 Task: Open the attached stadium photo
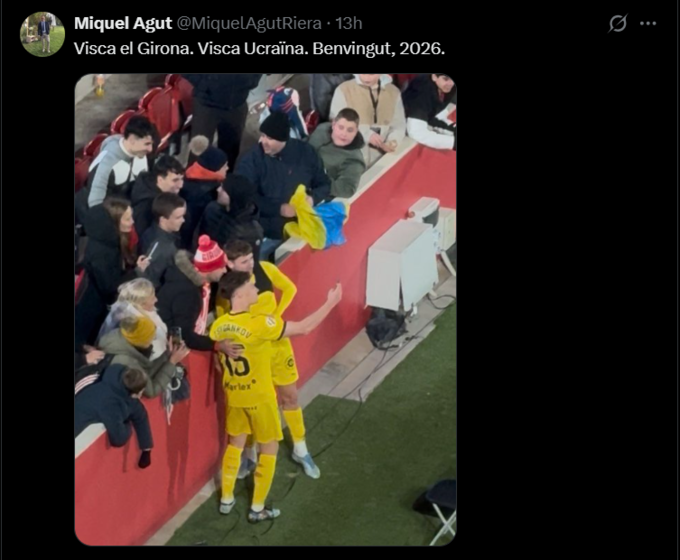pos(265,309)
